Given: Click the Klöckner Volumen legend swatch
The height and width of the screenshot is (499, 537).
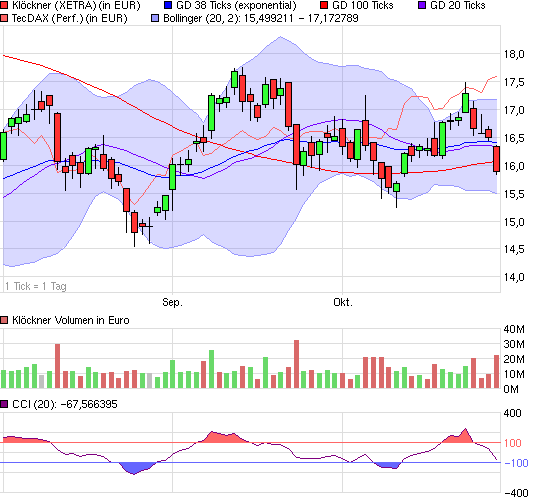Looking at the screenshot, I should 4,320.
